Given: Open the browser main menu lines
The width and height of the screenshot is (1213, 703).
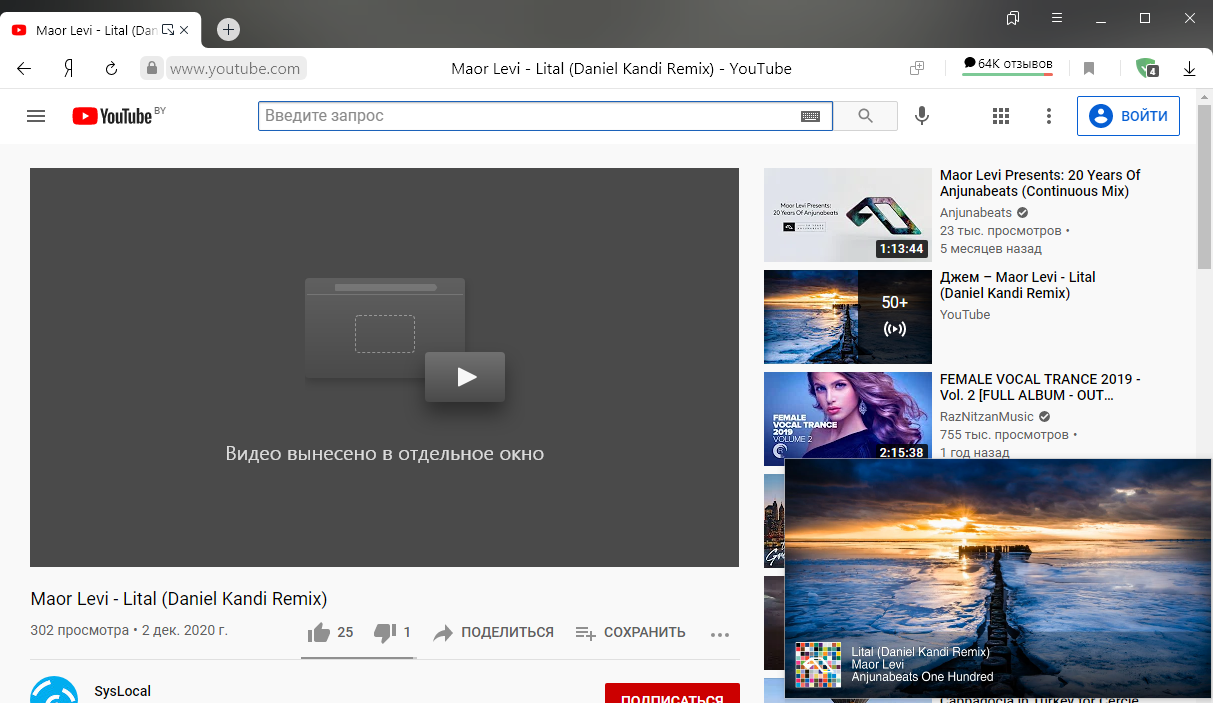Looking at the screenshot, I should (x=1057, y=18).
